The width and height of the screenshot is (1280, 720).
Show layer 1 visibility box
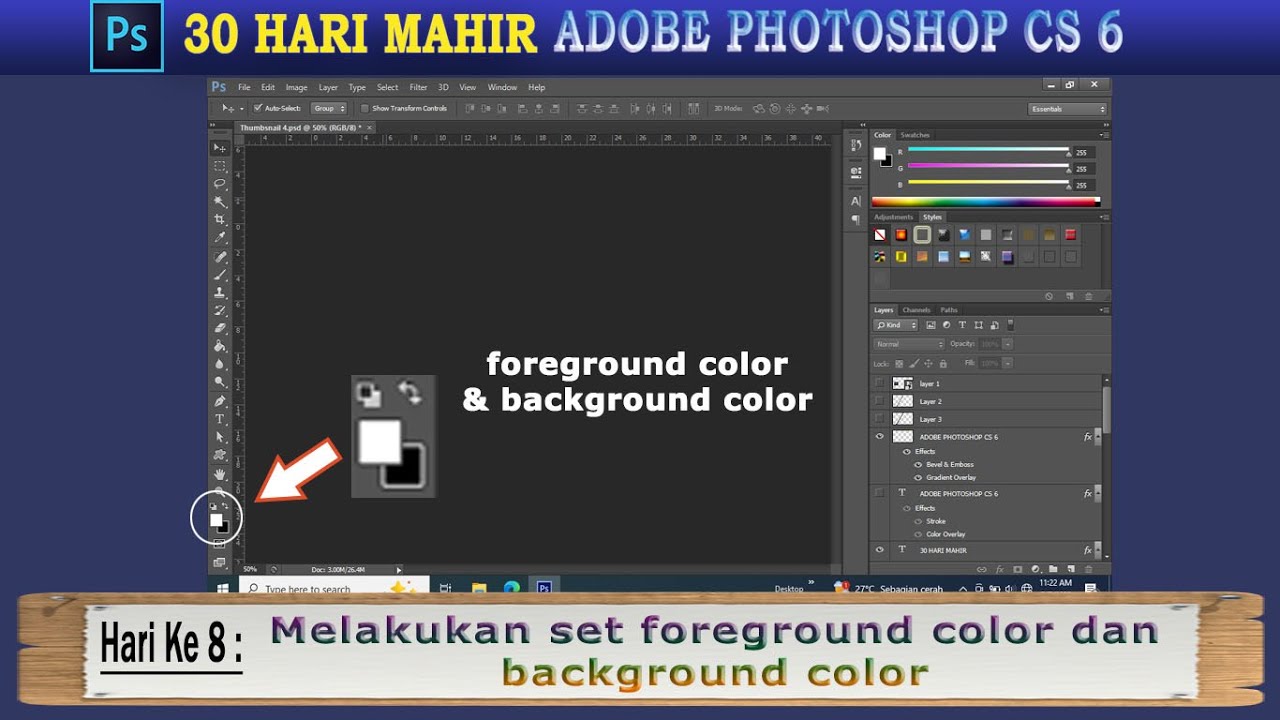880,383
